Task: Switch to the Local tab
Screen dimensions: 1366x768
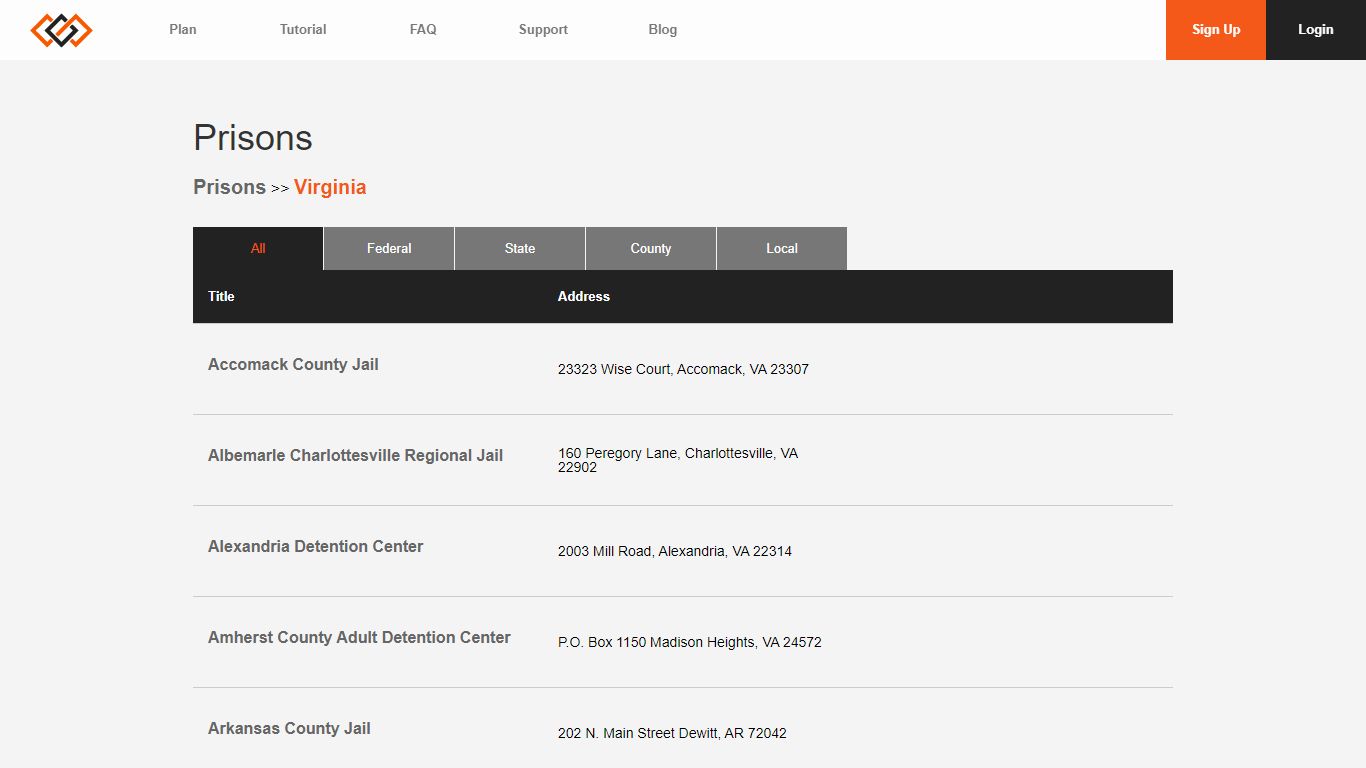Action: coord(782,248)
